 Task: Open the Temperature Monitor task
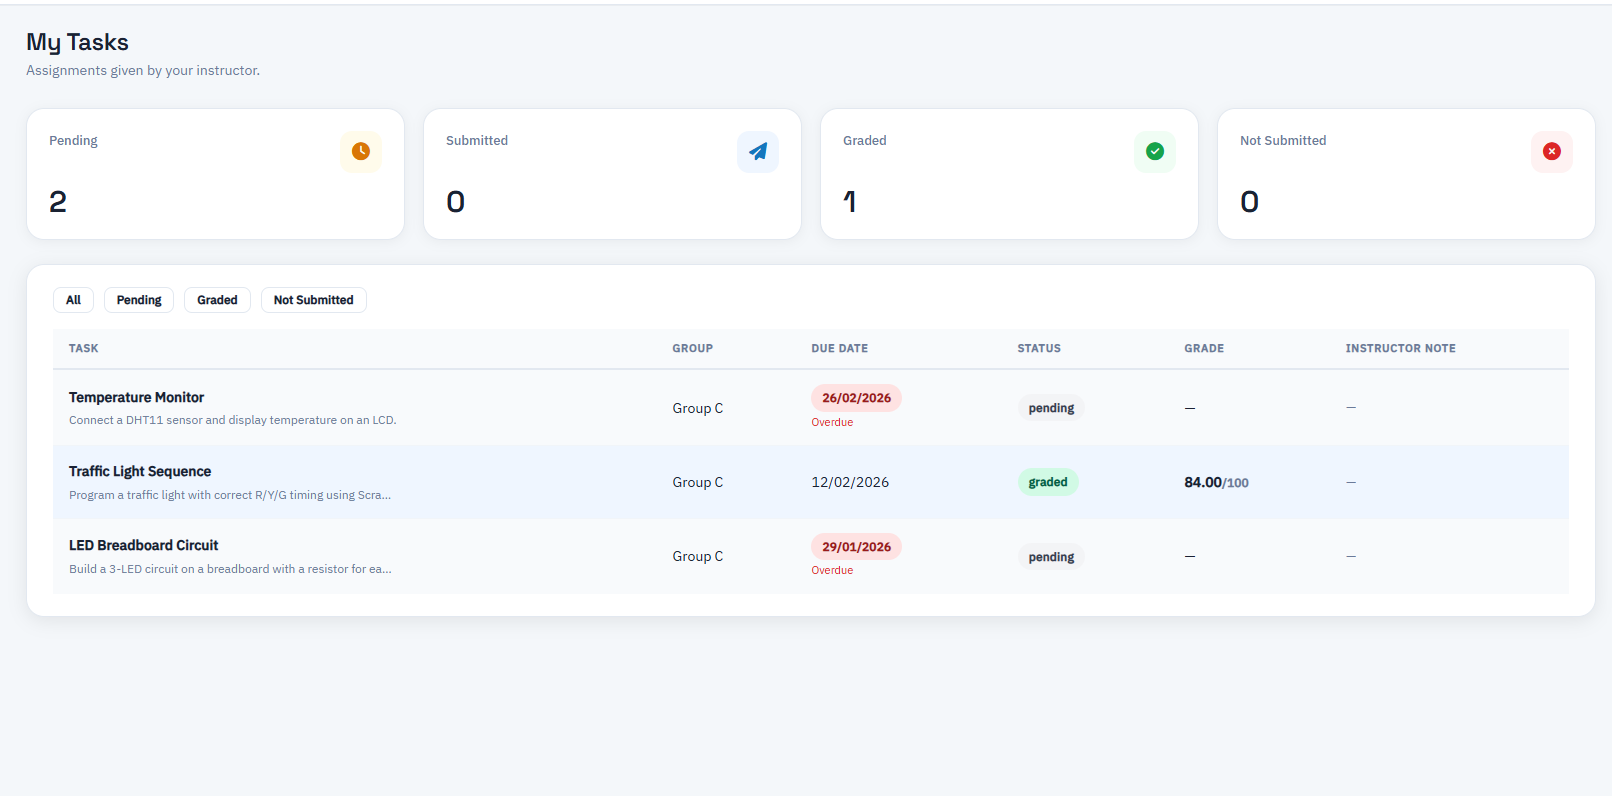click(x=136, y=397)
